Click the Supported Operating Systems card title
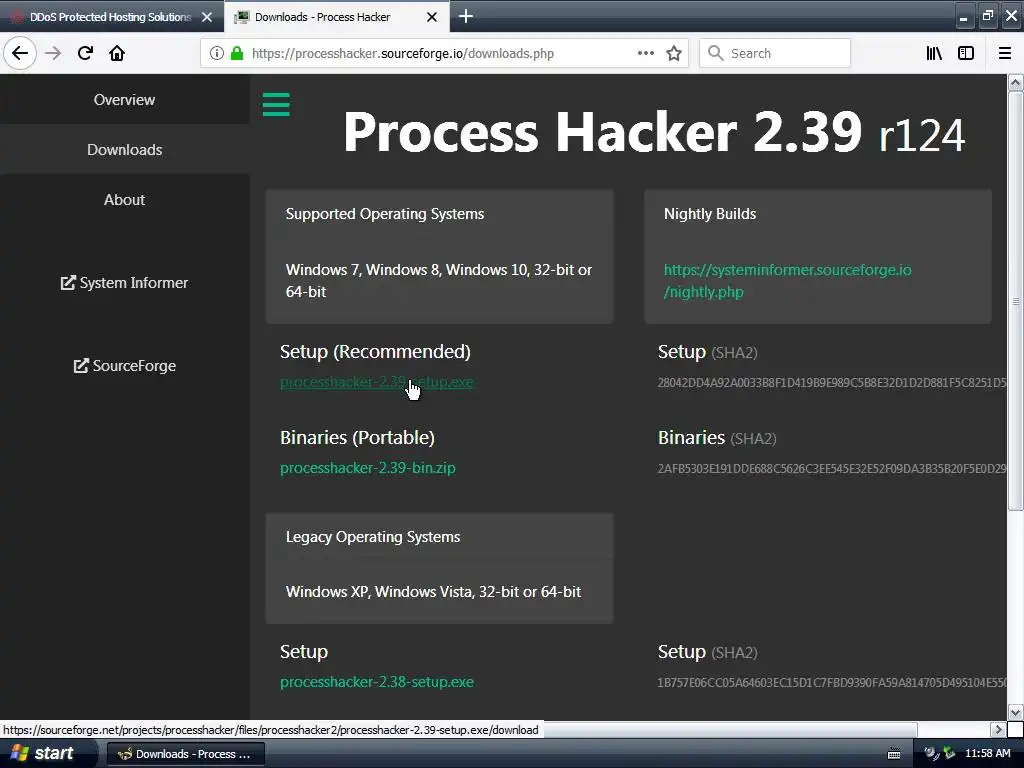 (385, 214)
